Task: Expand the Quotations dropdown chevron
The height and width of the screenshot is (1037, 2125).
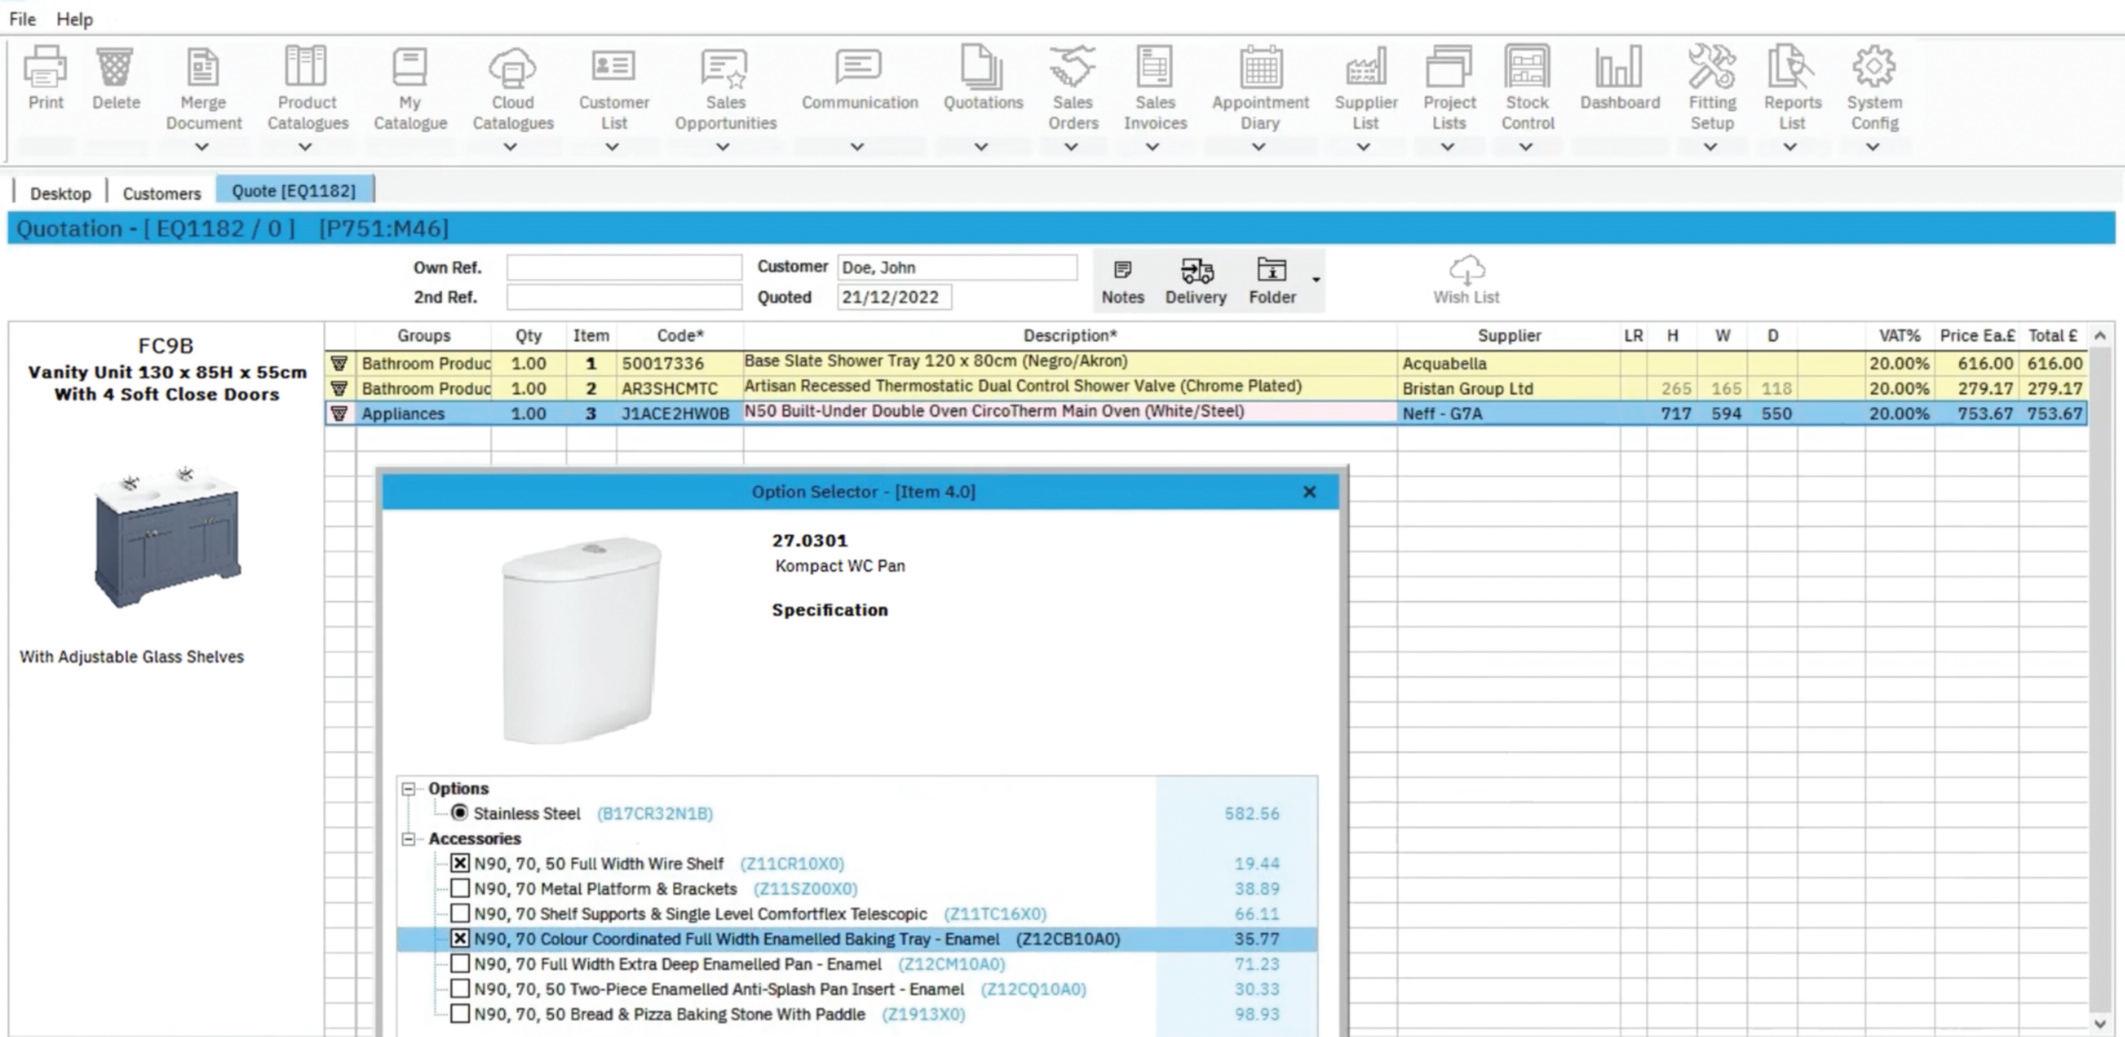Action: pyautogui.click(x=981, y=147)
